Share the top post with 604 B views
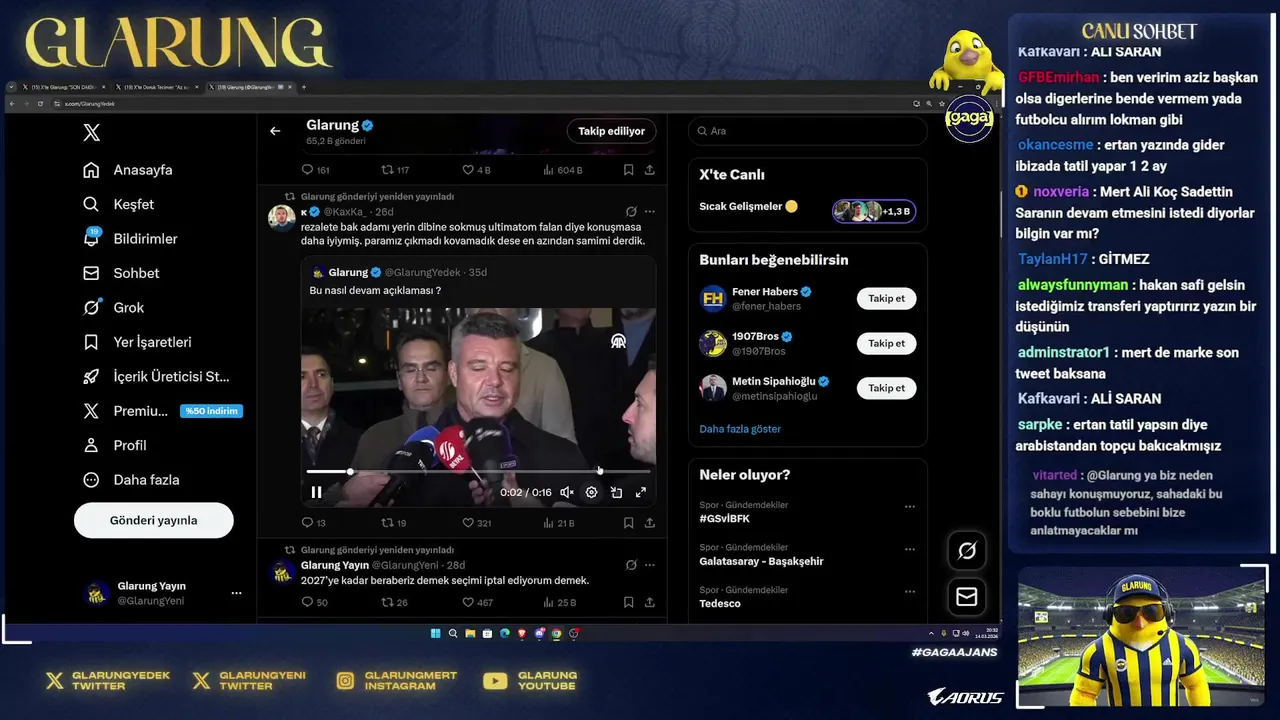This screenshot has width=1280, height=720. (650, 170)
